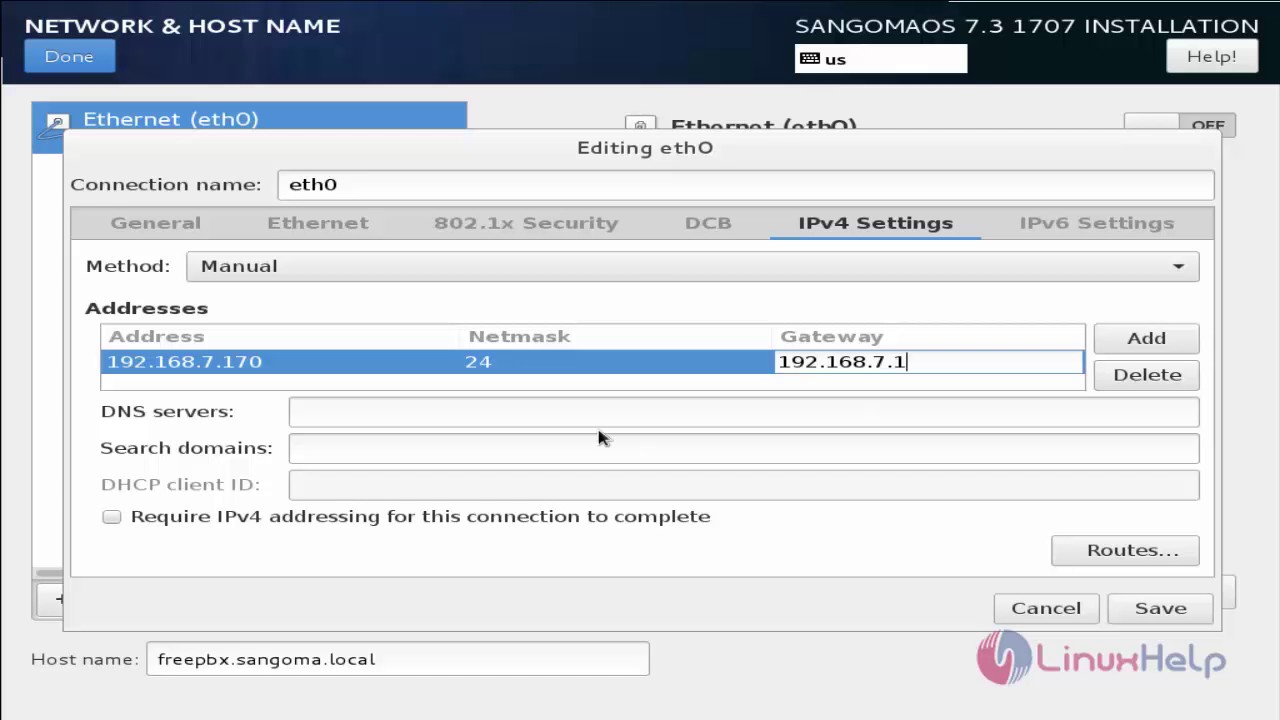Click the Ethernet eth0 device icon
1280x720 pixels.
58,122
